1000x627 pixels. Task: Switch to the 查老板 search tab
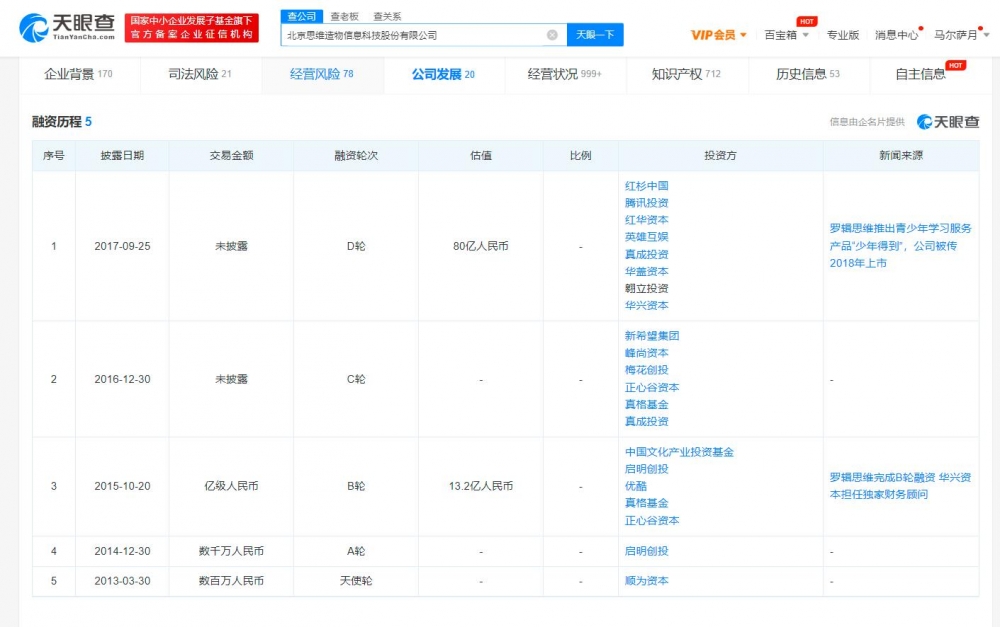pyautogui.click(x=344, y=17)
